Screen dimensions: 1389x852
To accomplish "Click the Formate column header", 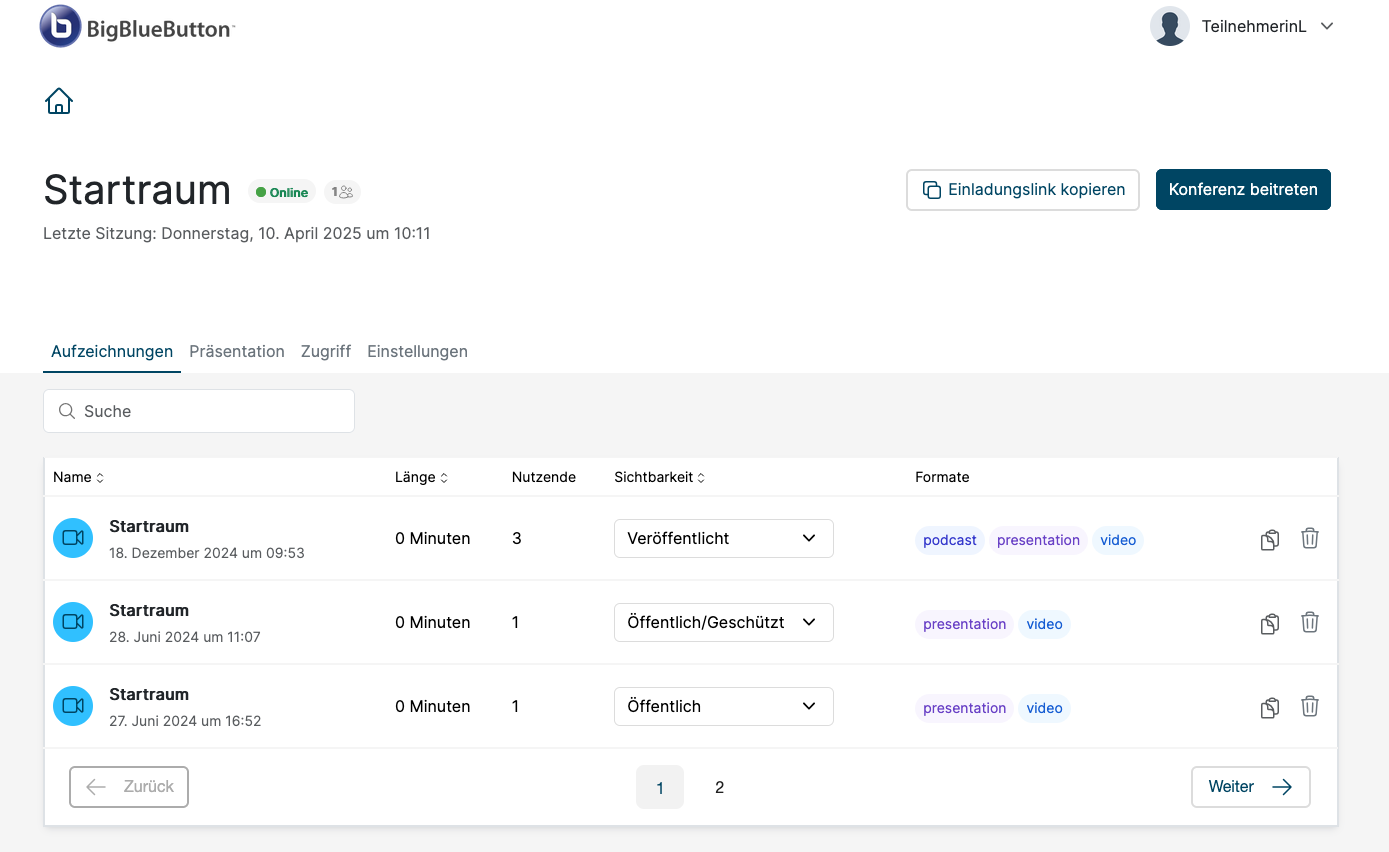I will click(942, 477).
